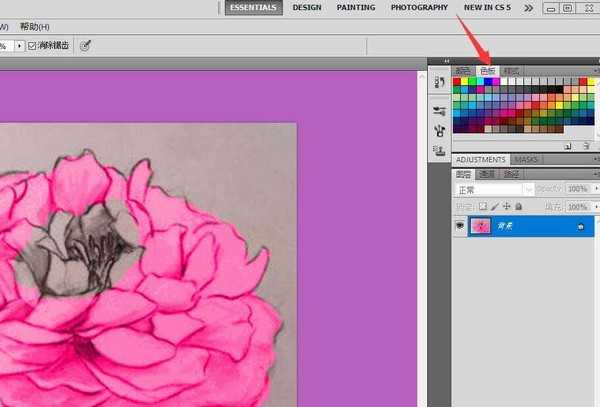Switch to the DESIGN workspace
This screenshot has width=600, height=407.
(x=307, y=8)
